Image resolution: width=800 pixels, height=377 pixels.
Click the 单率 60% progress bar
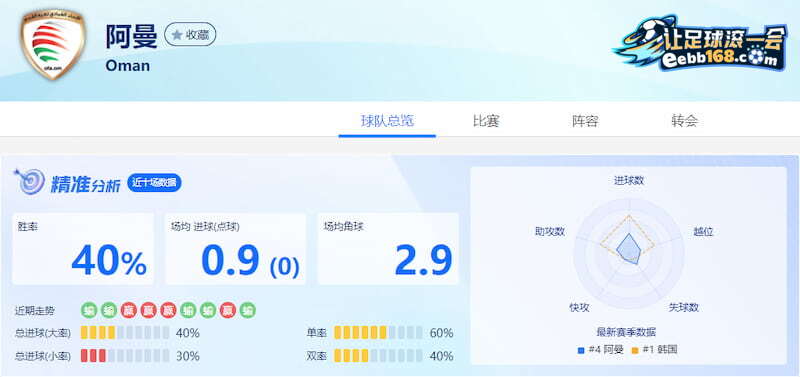(378, 333)
